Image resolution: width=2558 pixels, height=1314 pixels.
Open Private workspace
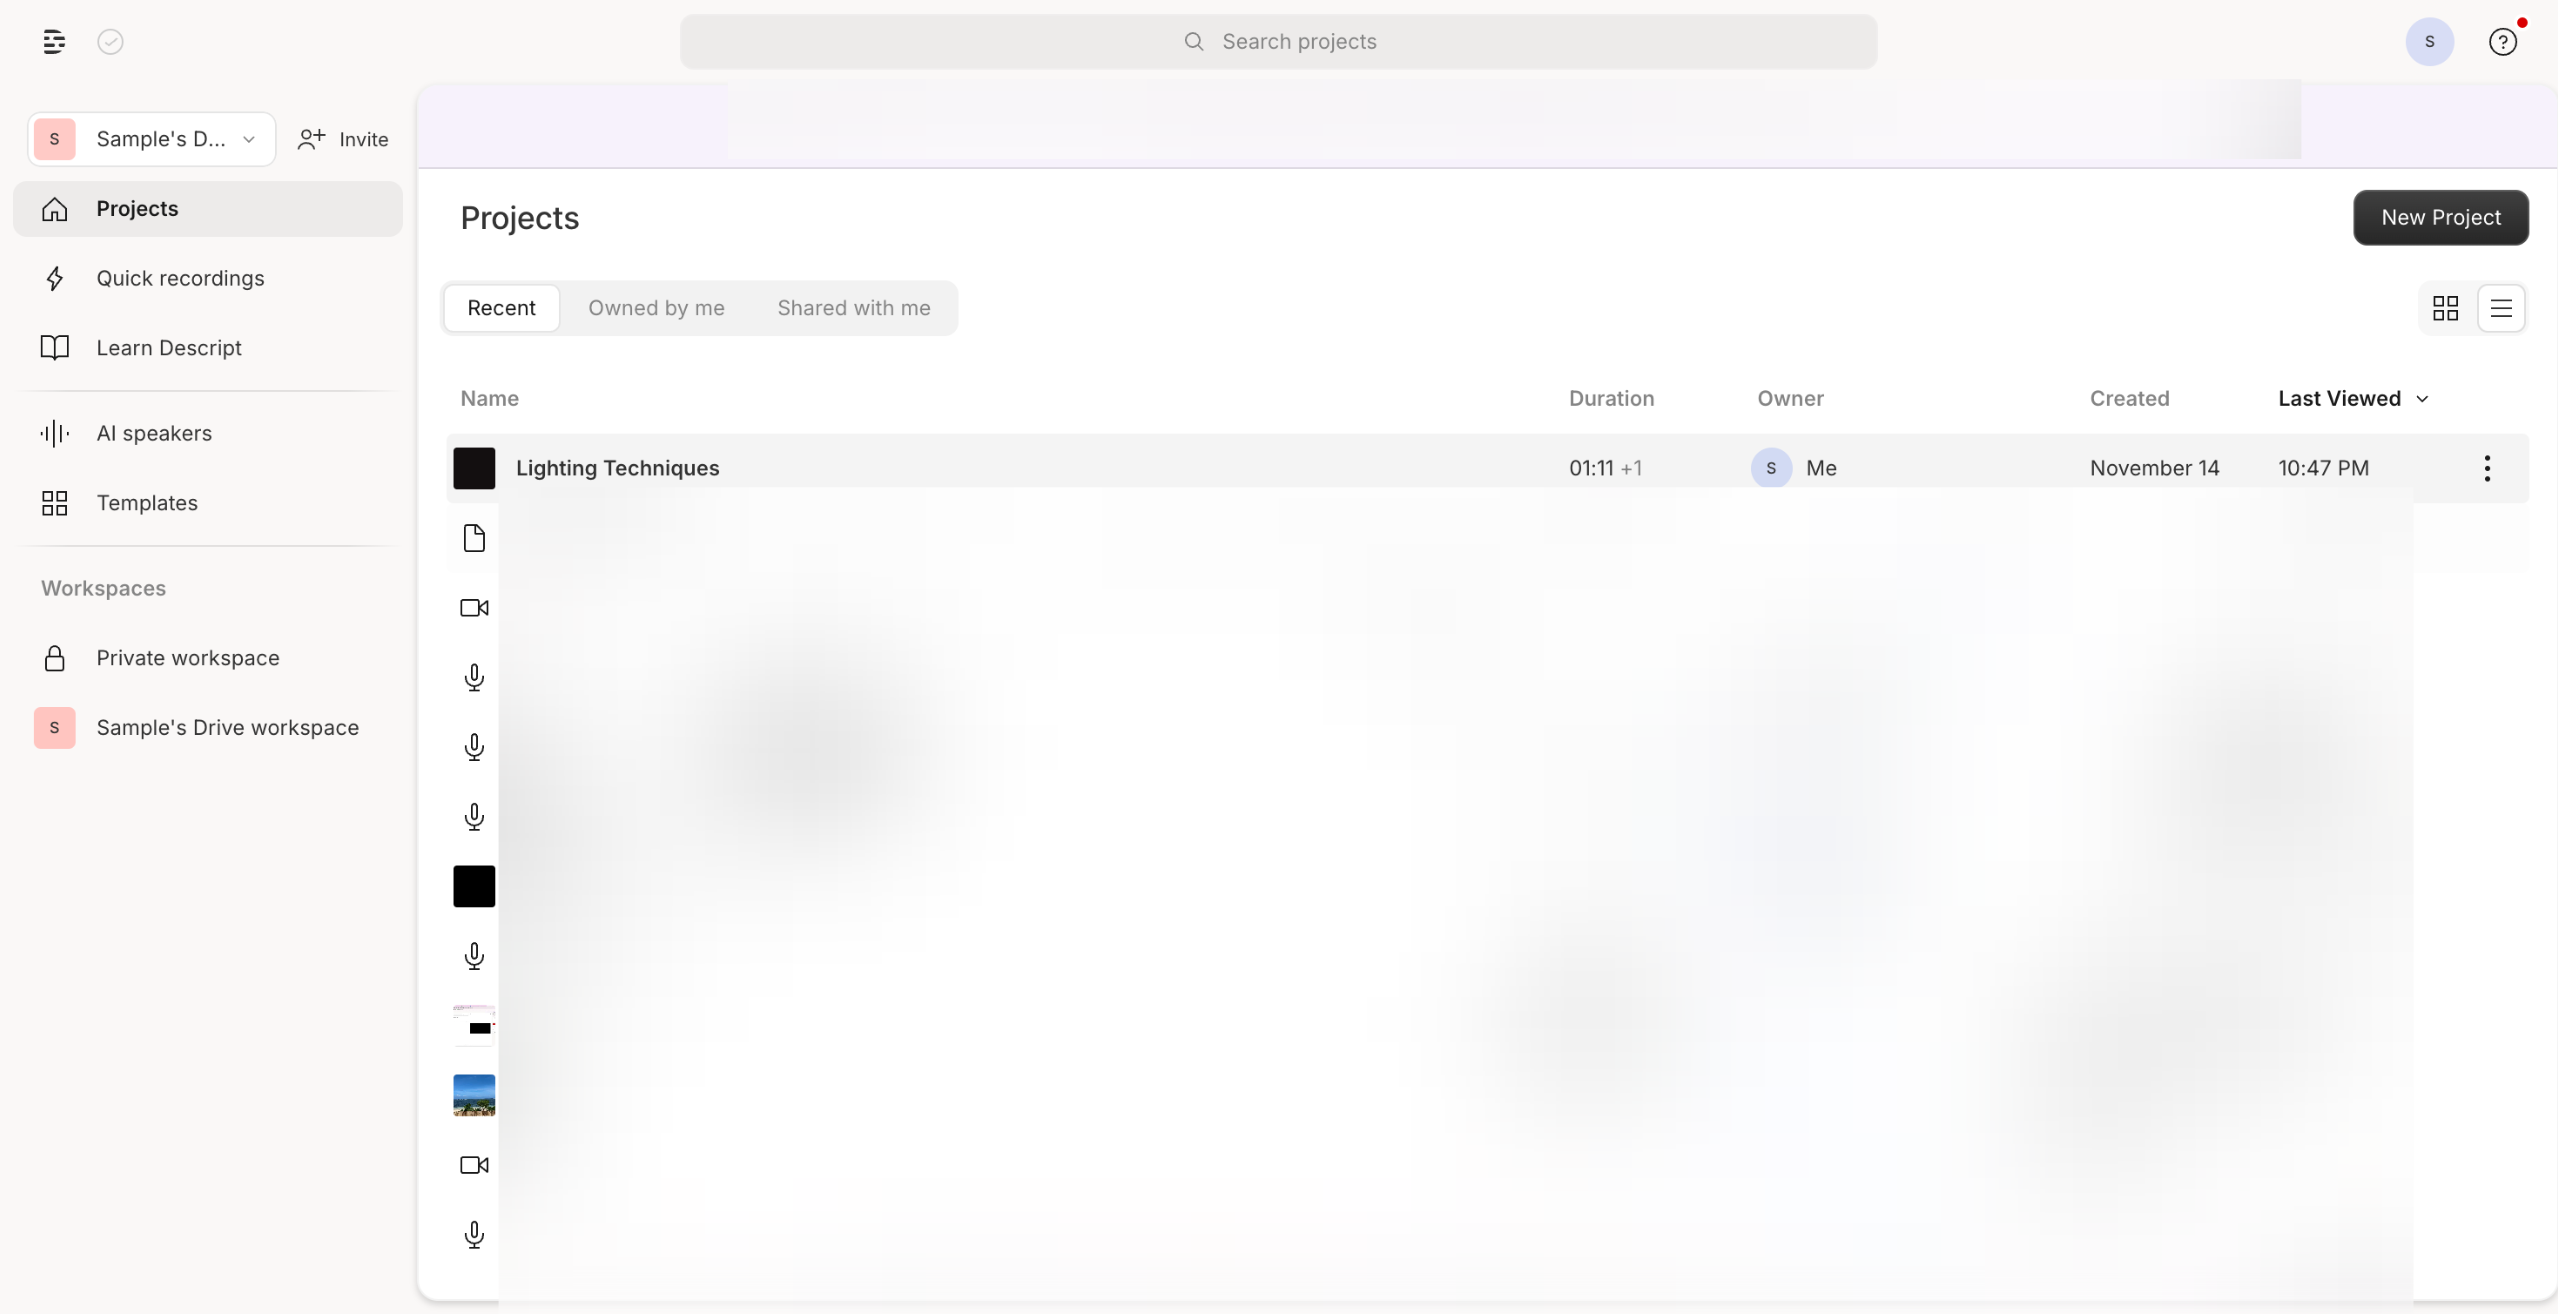click(187, 658)
